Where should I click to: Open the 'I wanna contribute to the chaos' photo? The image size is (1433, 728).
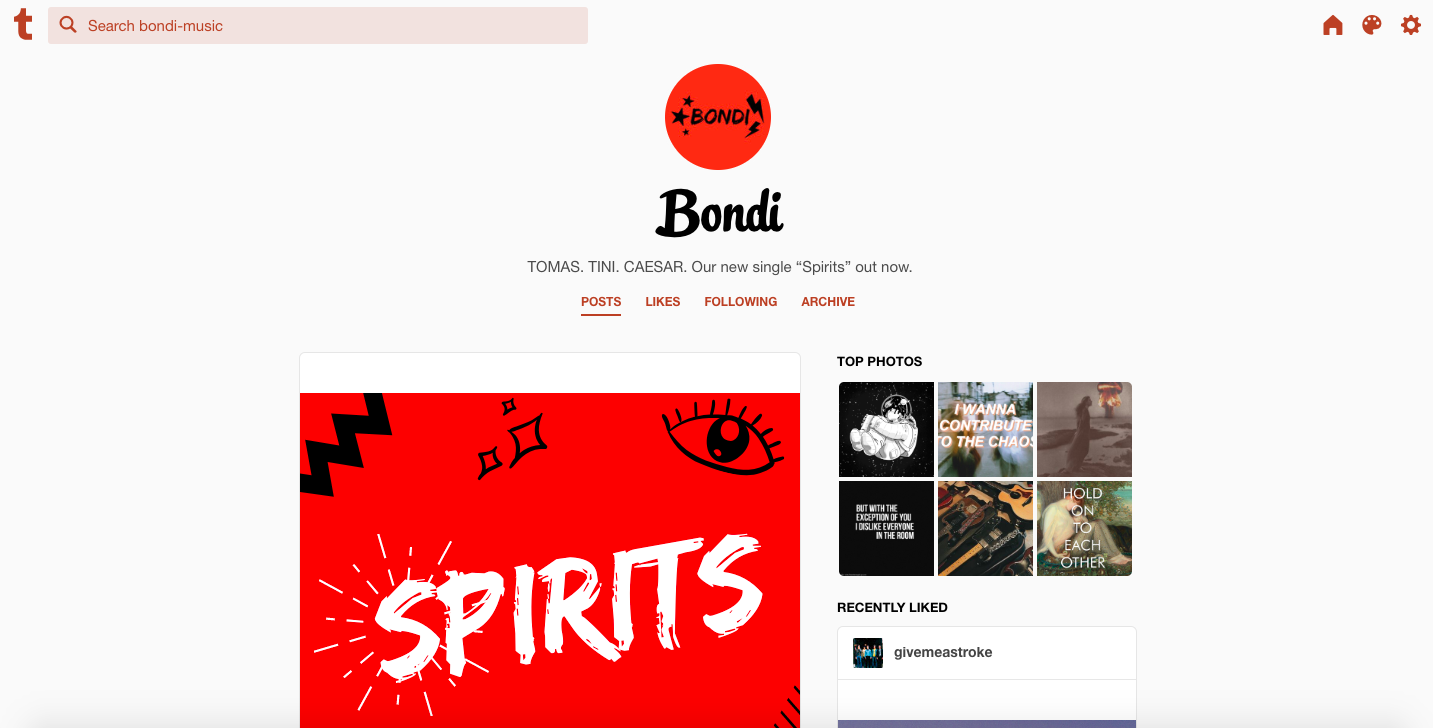985,429
